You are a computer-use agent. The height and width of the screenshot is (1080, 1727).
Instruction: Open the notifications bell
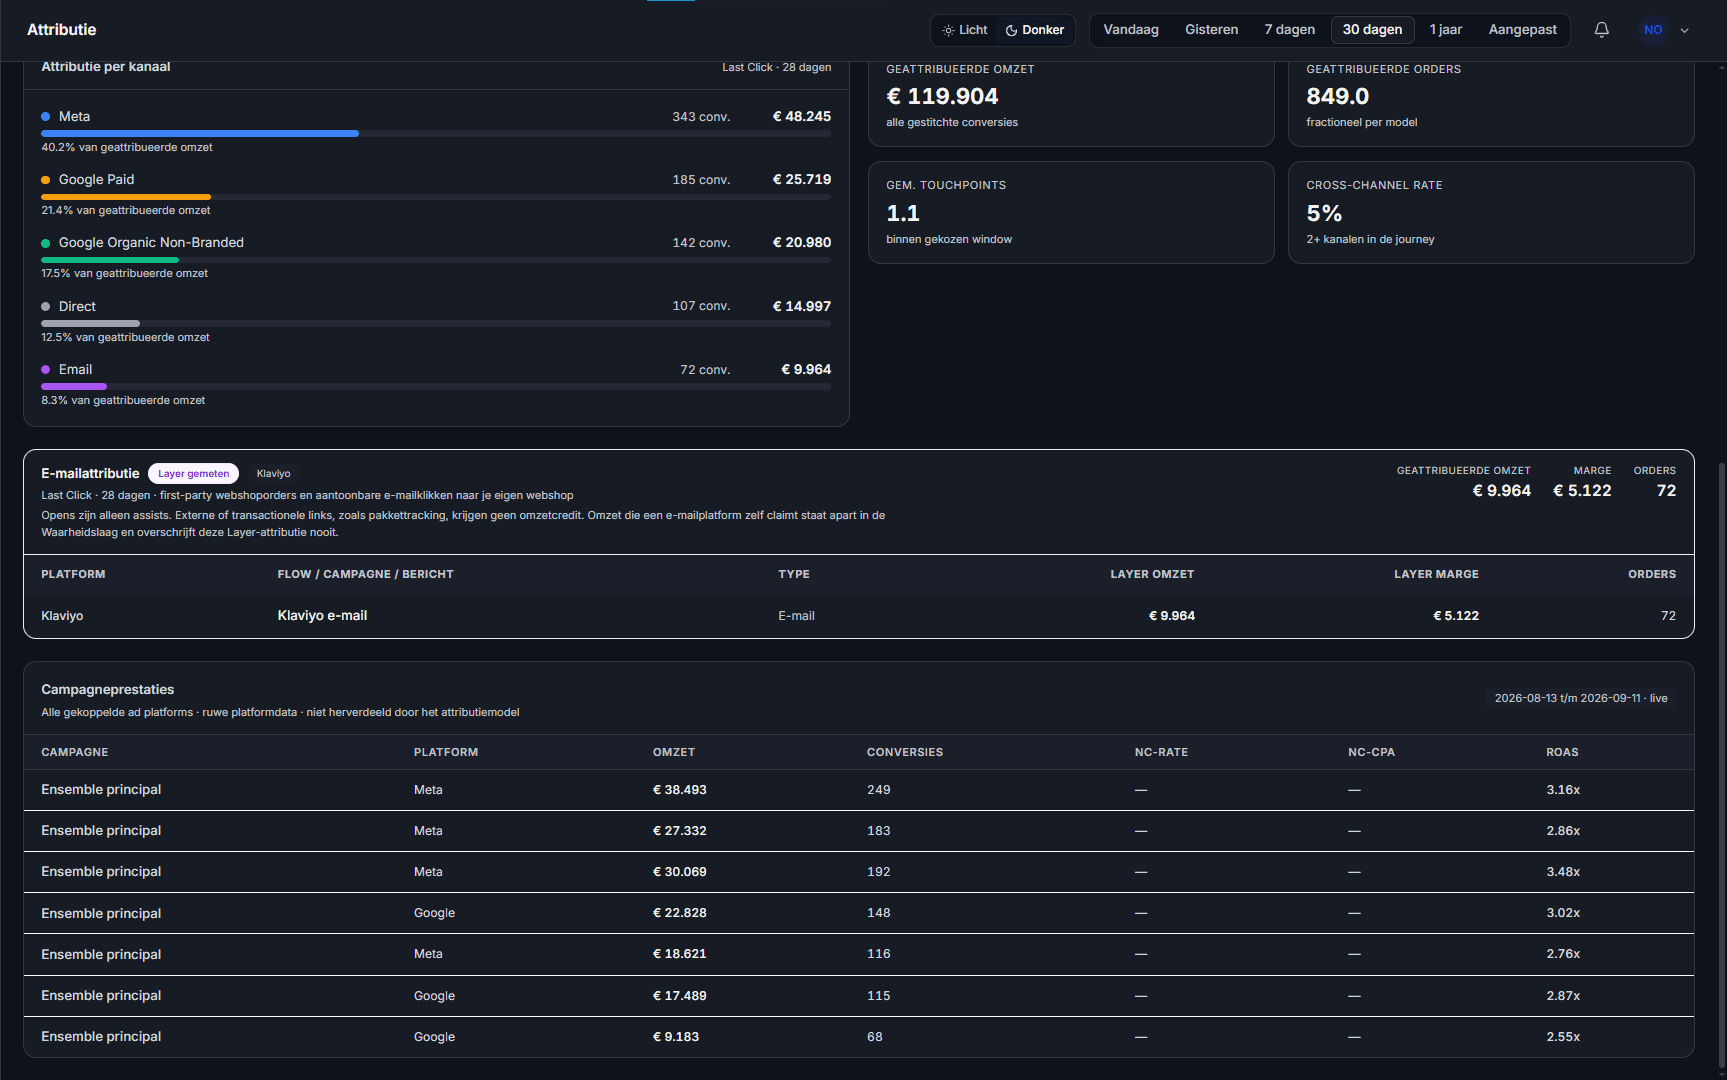(x=1601, y=30)
